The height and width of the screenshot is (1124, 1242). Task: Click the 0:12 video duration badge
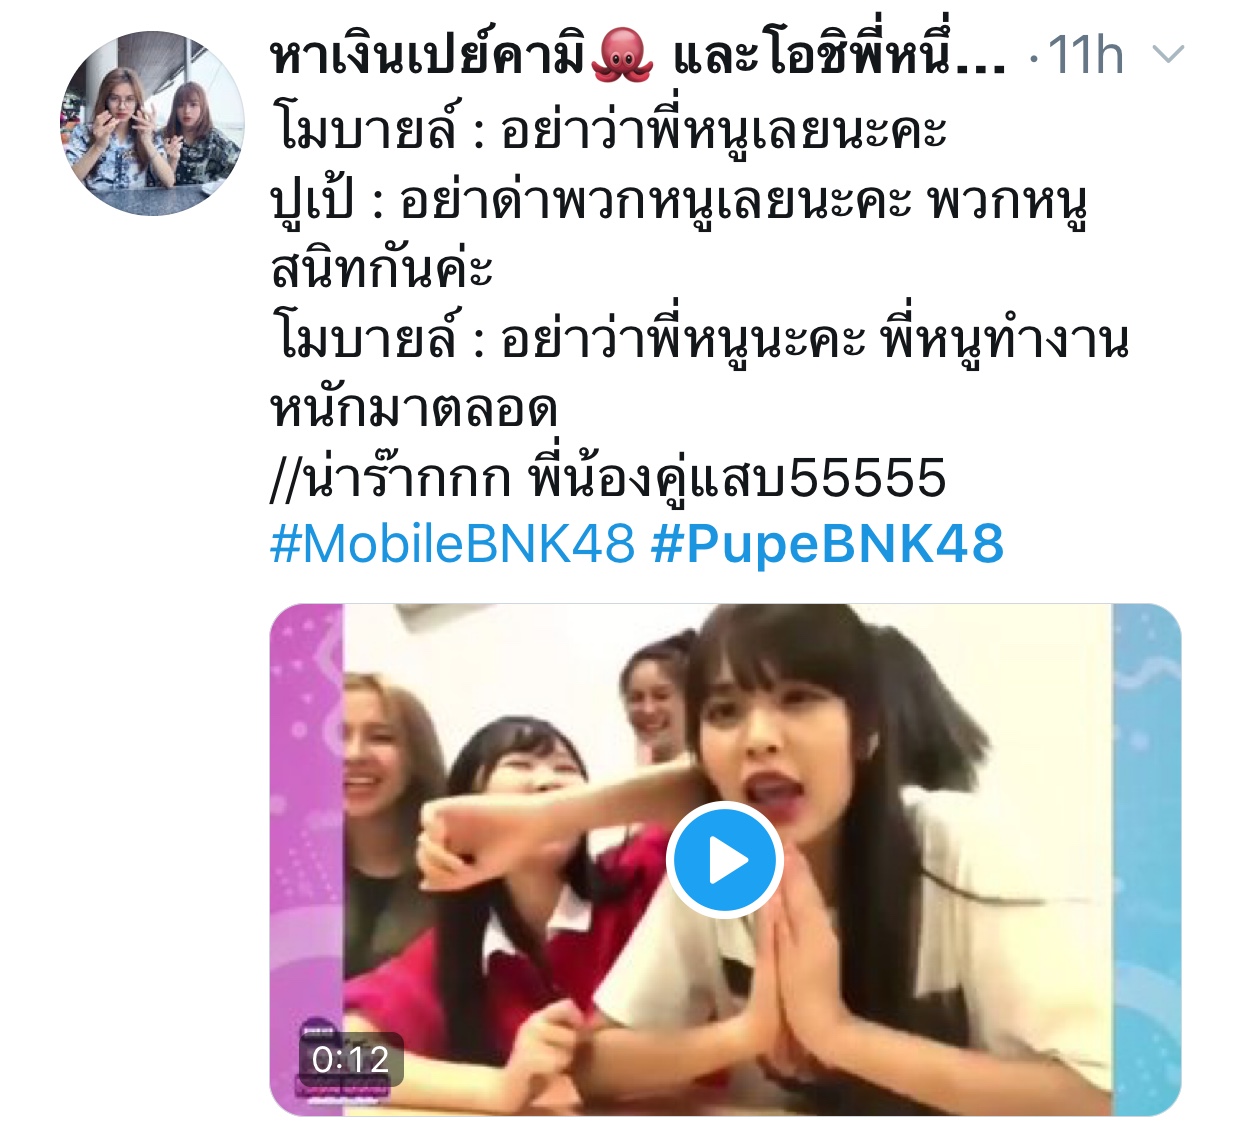coord(351,1059)
